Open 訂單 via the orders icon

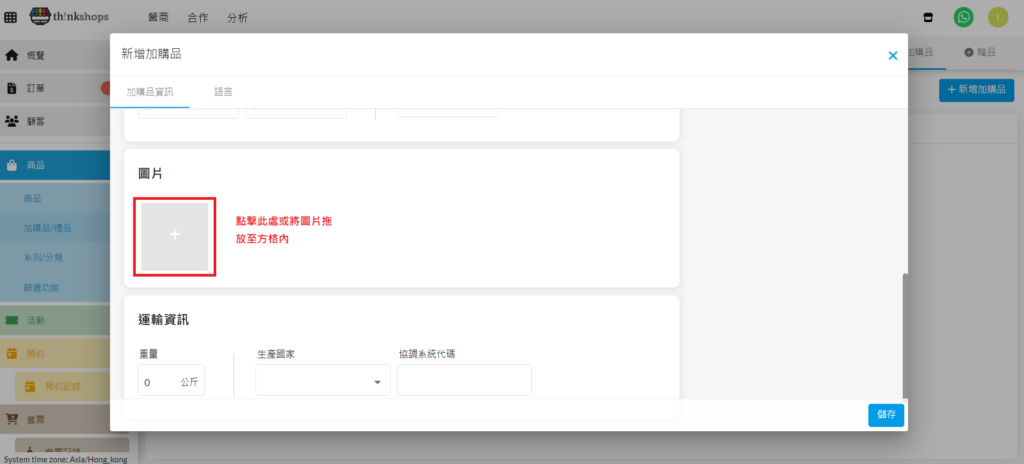coord(12,88)
